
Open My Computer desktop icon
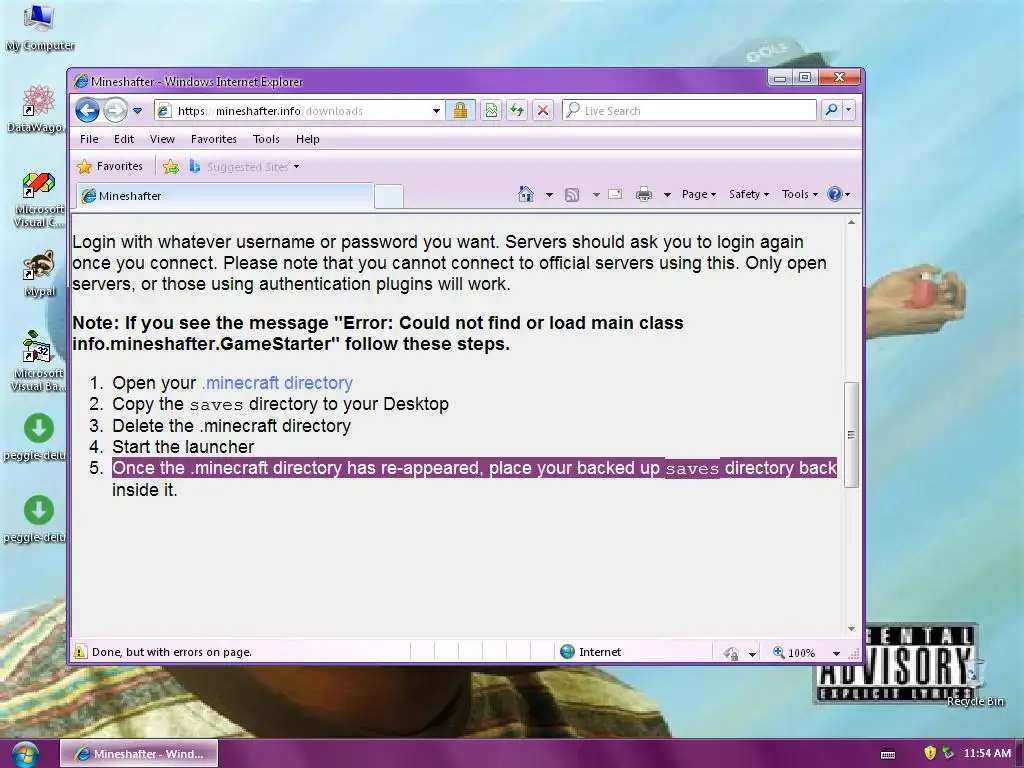[x=39, y=27]
